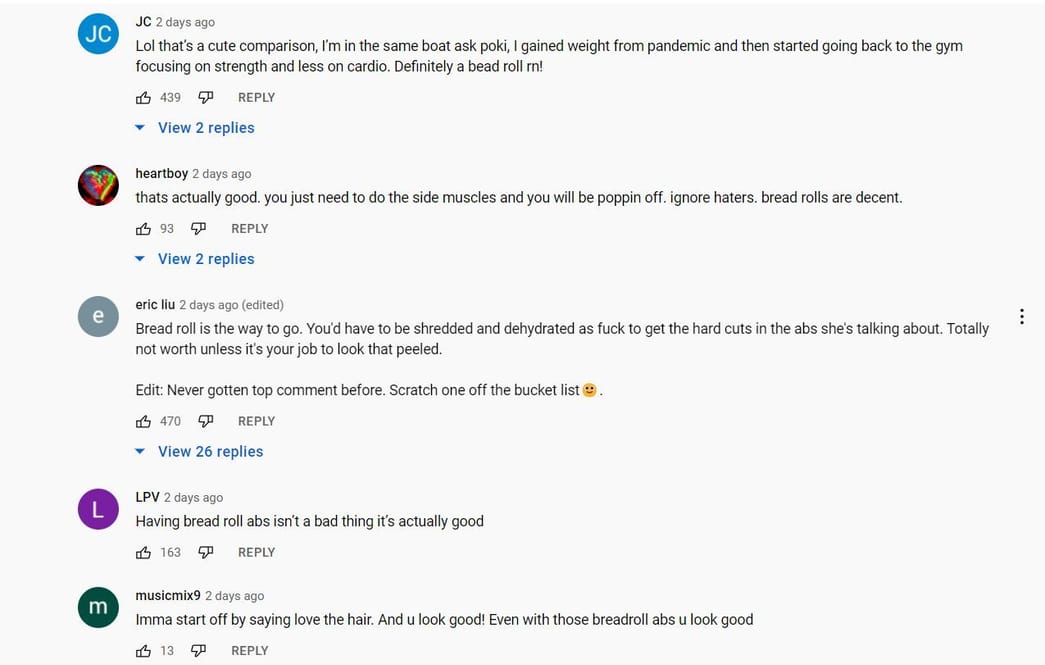This screenshot has width=1045, height=665.
Task: Expand JC's 2 replies
Action: [206, 127]
